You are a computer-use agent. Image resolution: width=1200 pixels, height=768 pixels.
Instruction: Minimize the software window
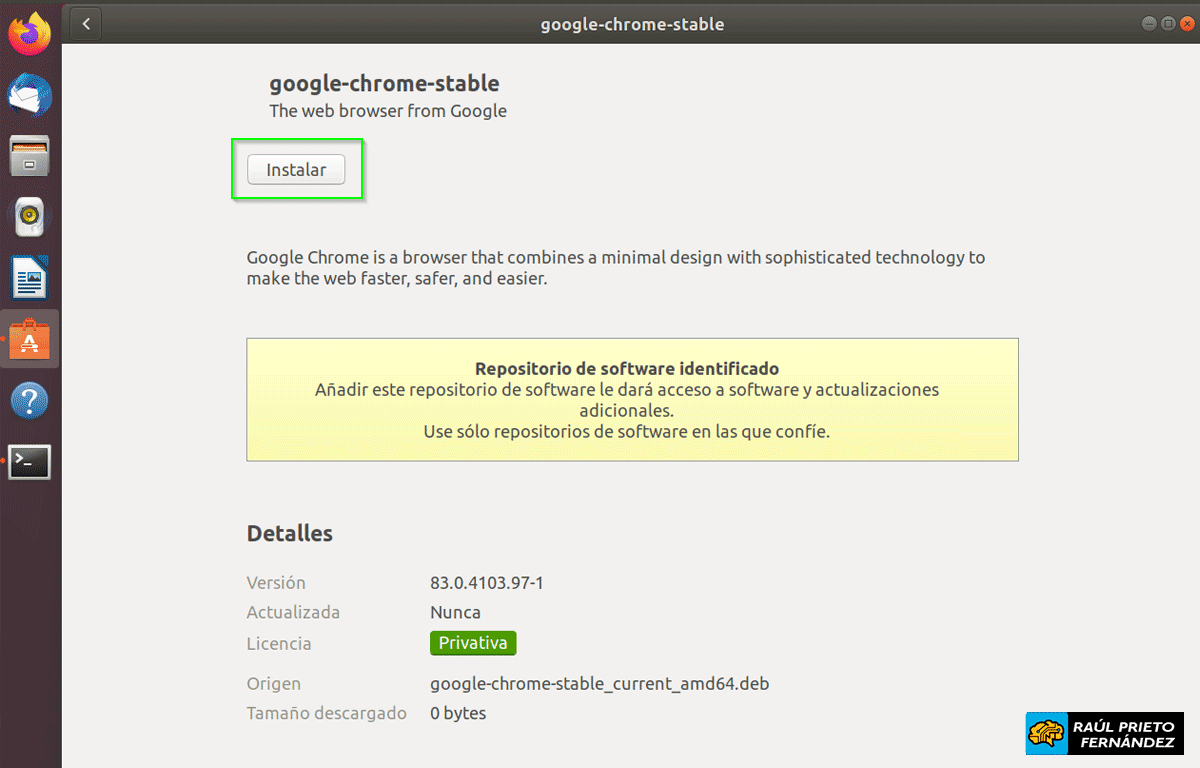pyautogui.click(x=1150, y=22)
